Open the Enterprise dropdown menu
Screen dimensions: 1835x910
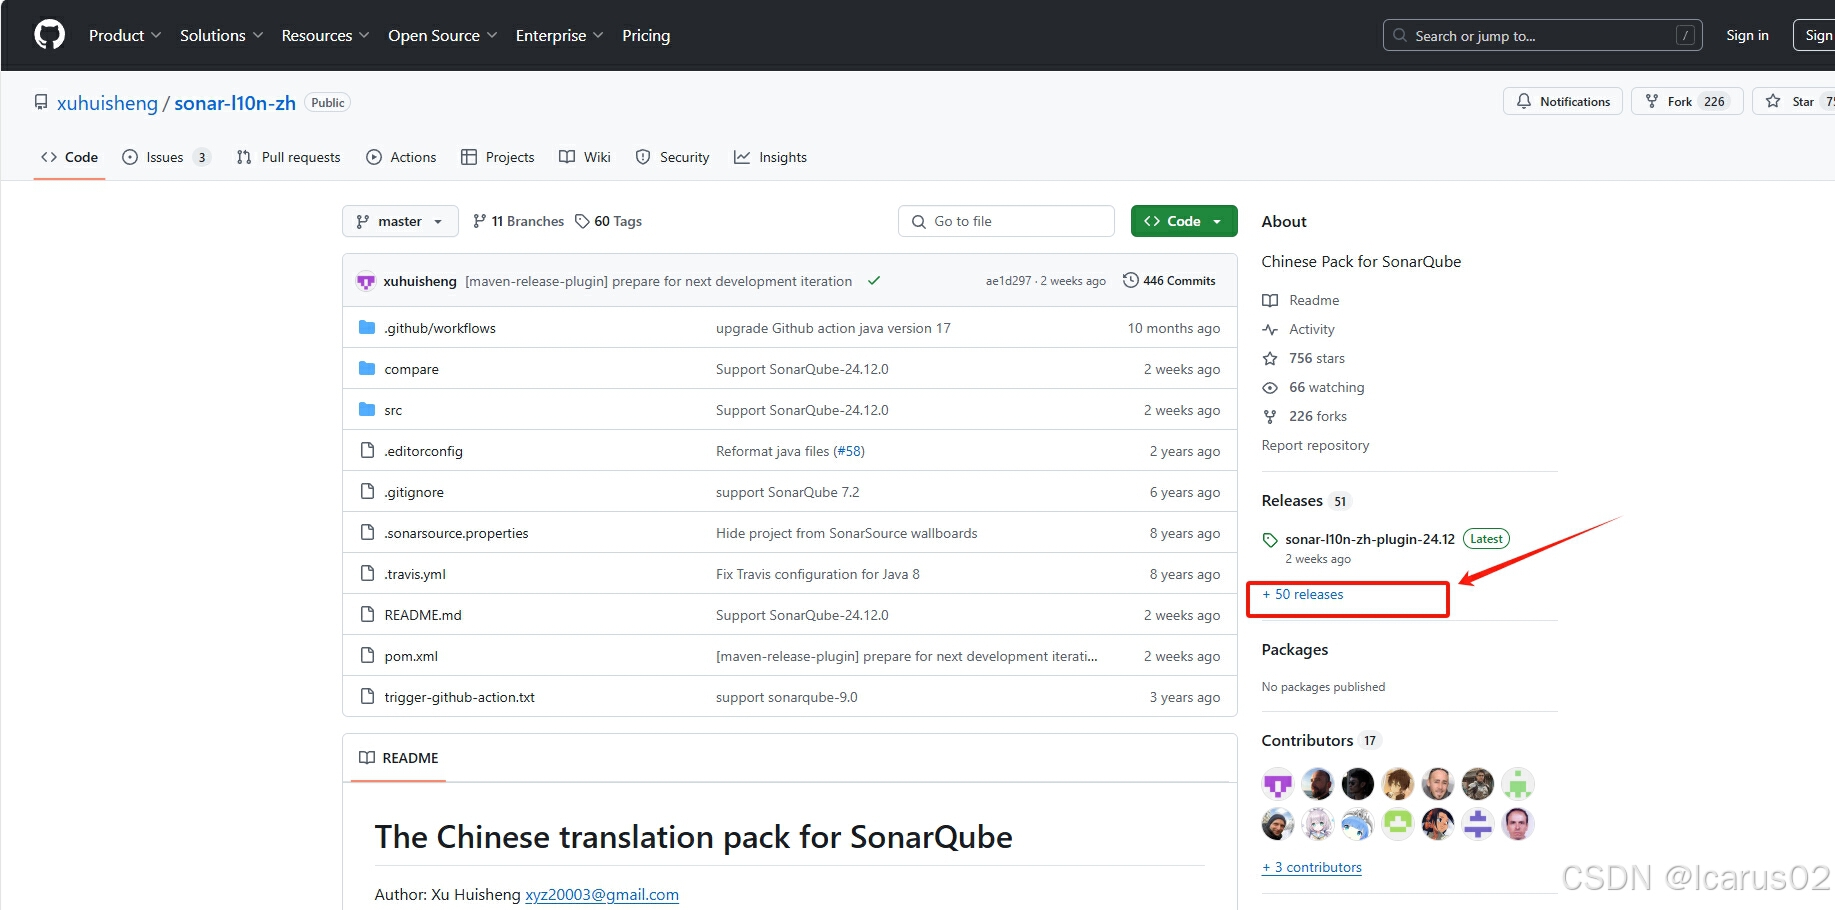click(x=559, y=35)
